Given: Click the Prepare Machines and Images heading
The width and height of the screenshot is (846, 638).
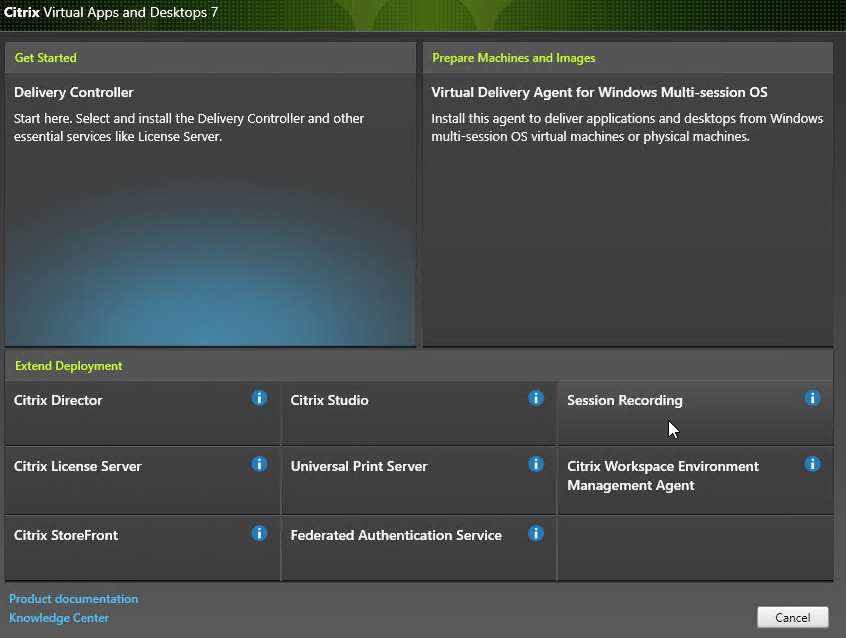Looking at the screenshot, I should [x=514, y=58].
